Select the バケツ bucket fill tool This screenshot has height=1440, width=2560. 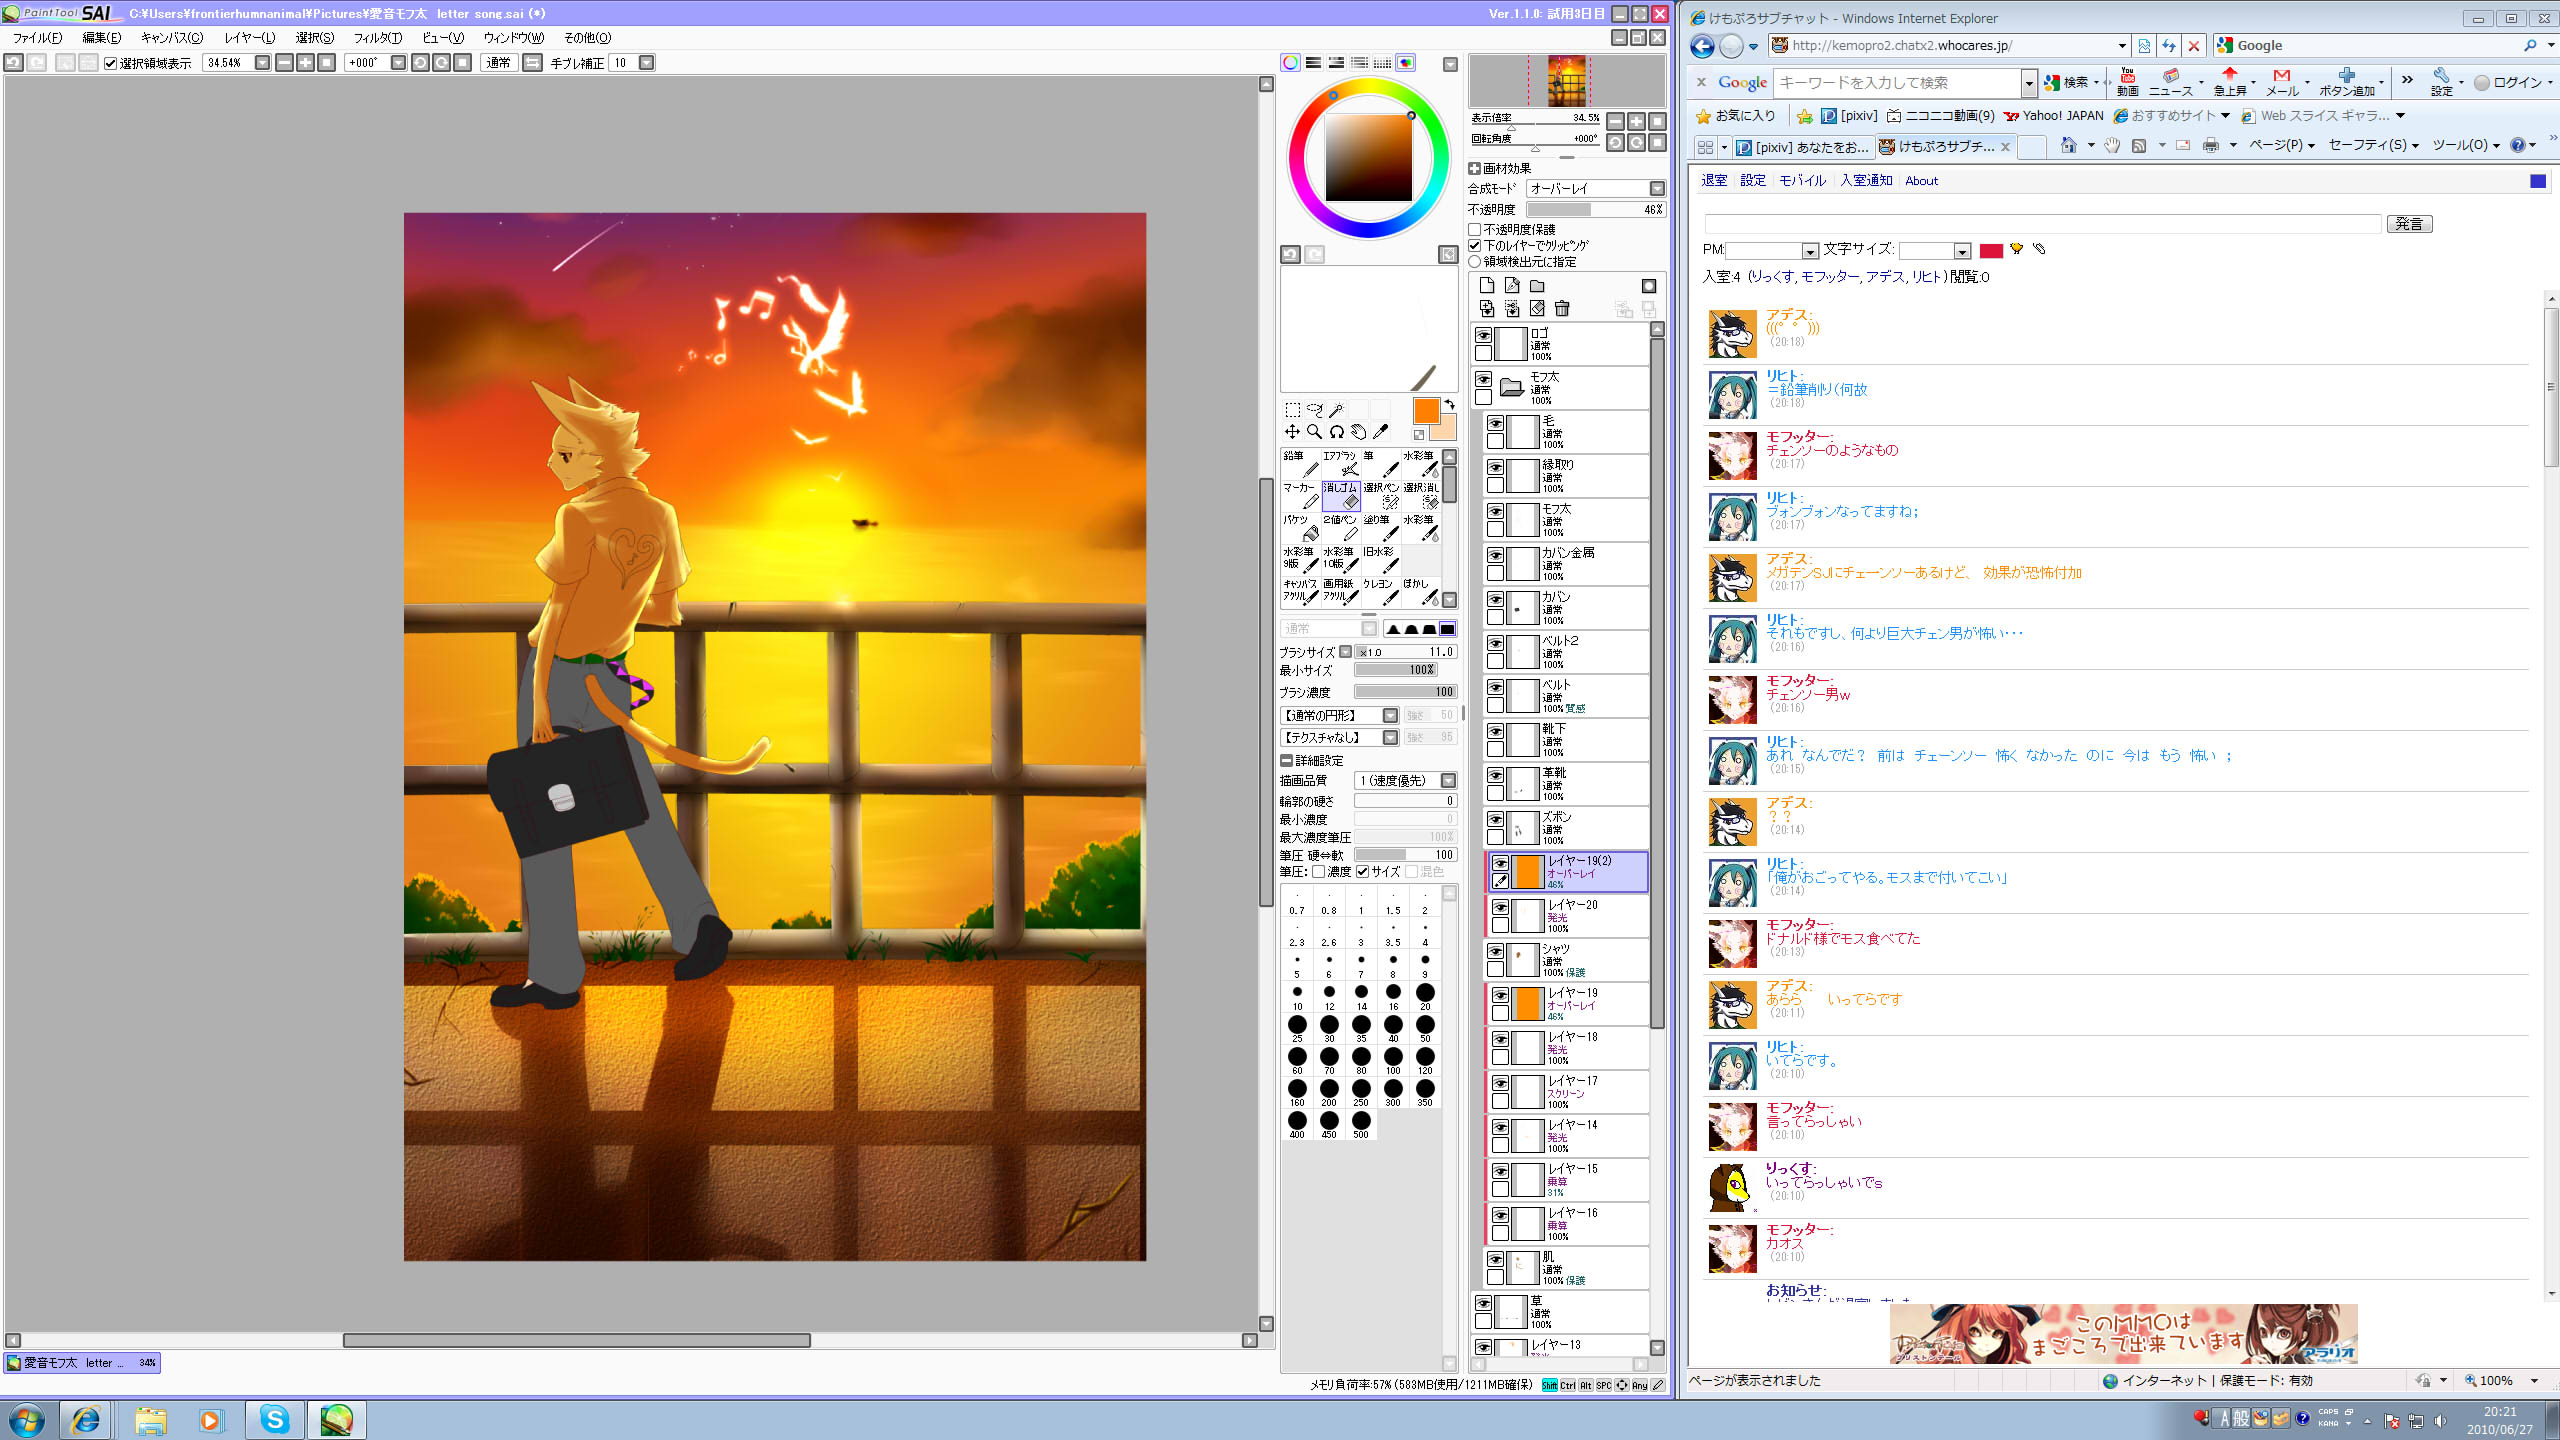(1300, 528)
